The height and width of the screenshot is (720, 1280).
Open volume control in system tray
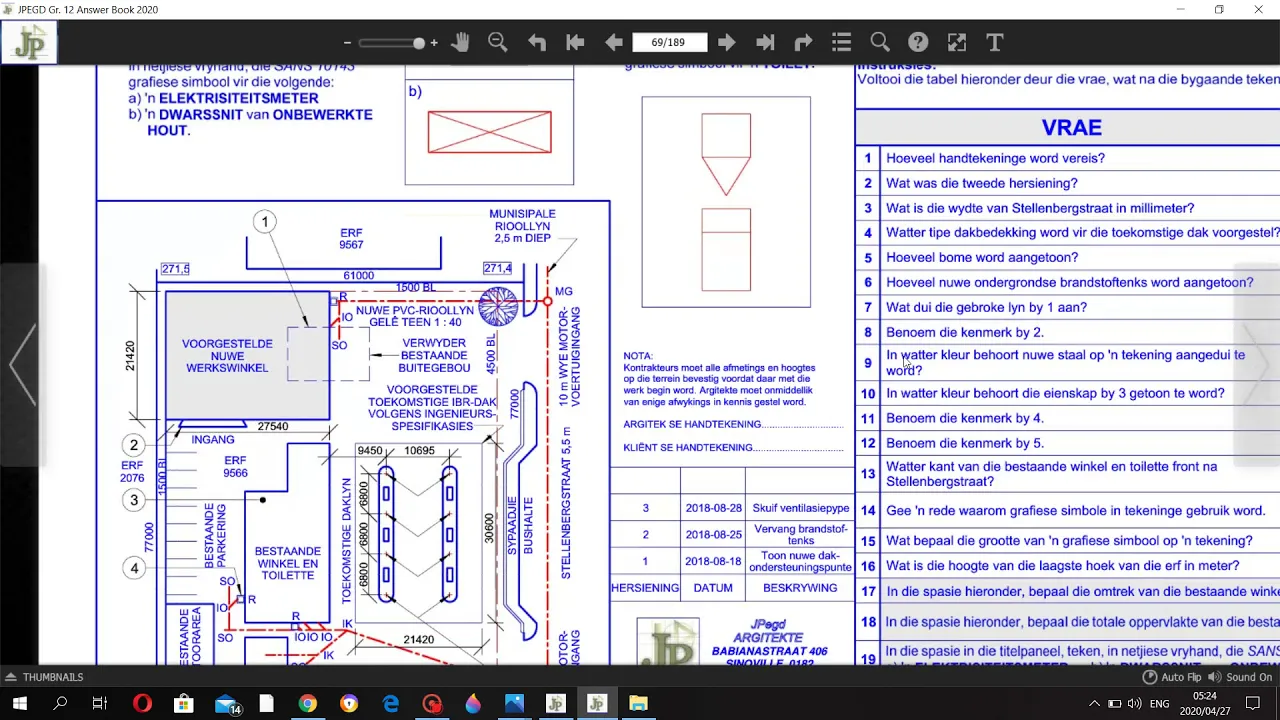coord(1135,704)
